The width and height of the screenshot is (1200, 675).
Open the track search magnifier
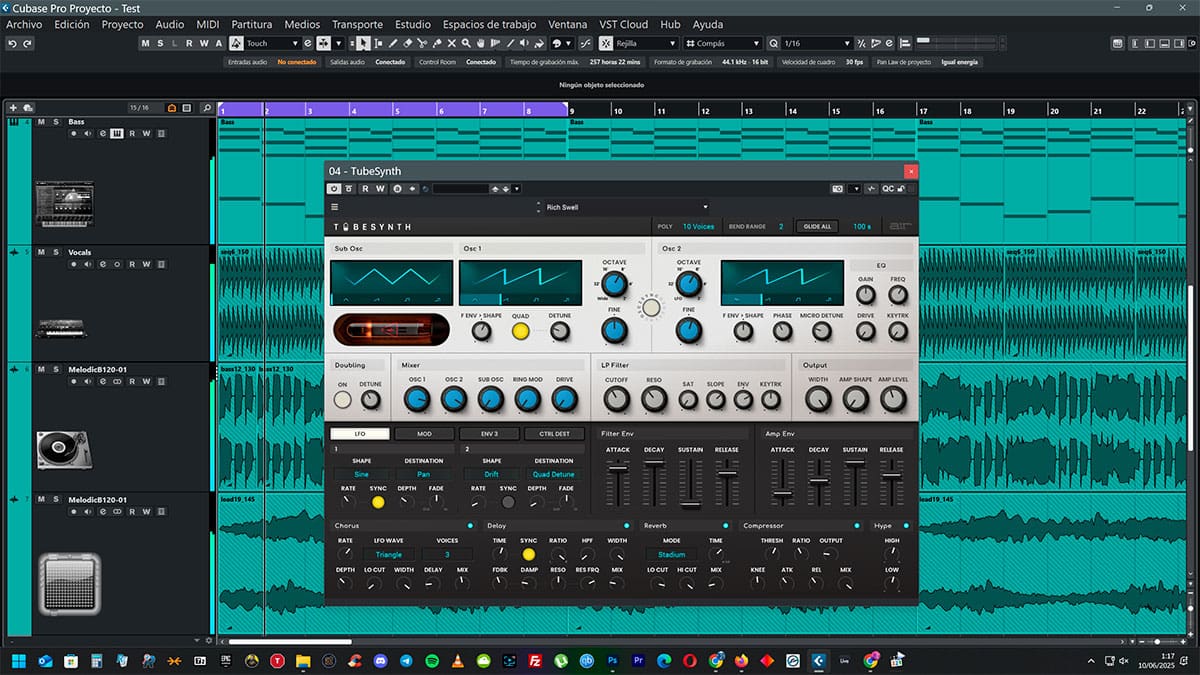pyautogui.click(x=207, y=107)
